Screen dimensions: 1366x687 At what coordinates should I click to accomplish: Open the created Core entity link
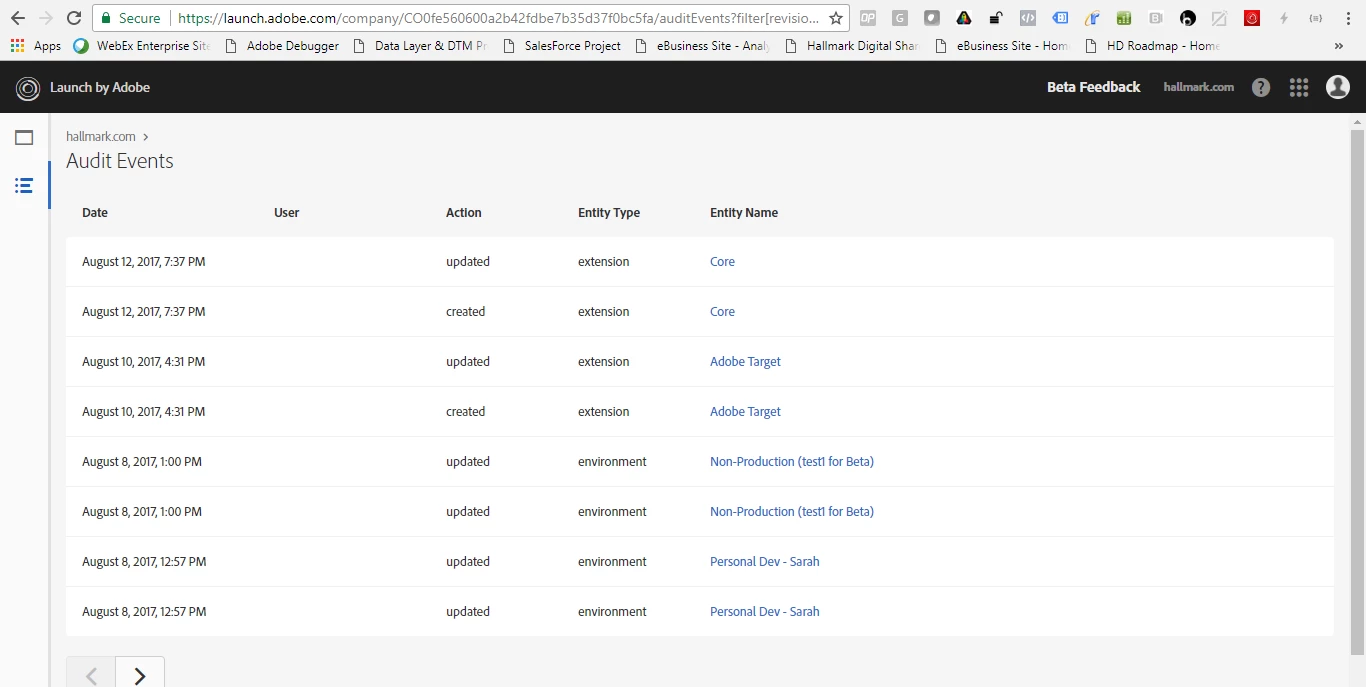722,312
